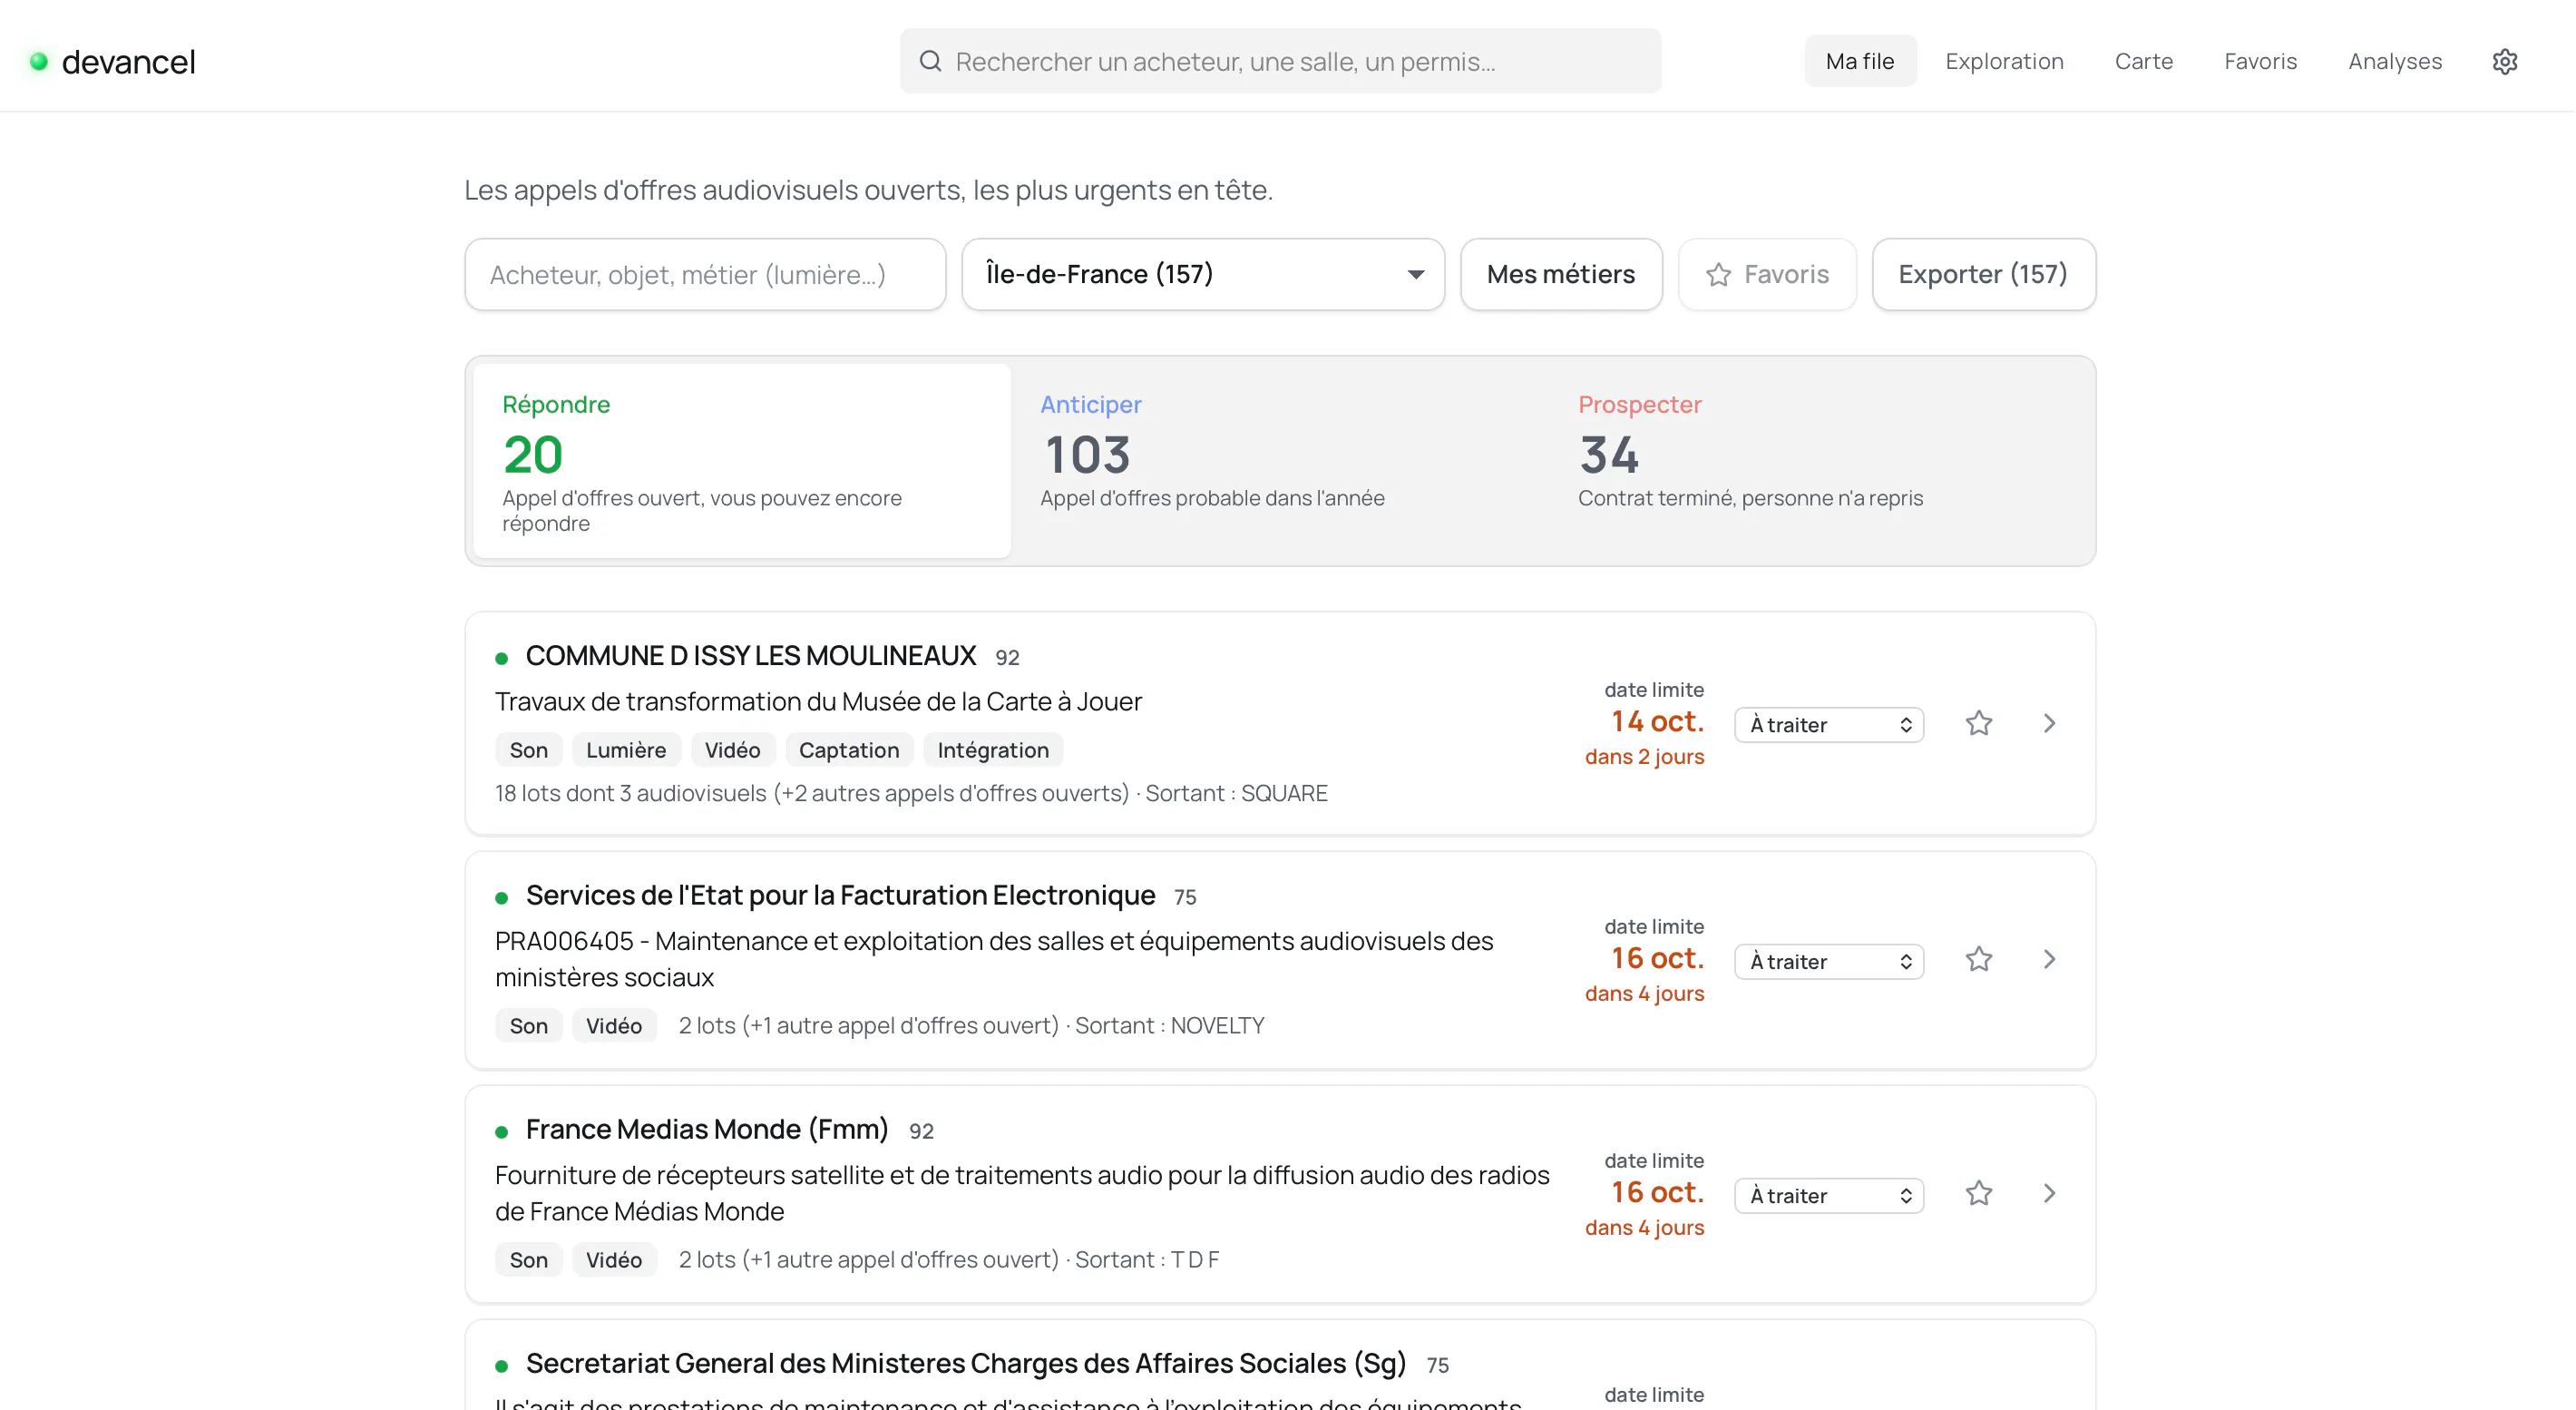This screenshot has height=1410, width=2576.
Task: Star the Facturation Electronique tender
Action: pos(1979,960)
